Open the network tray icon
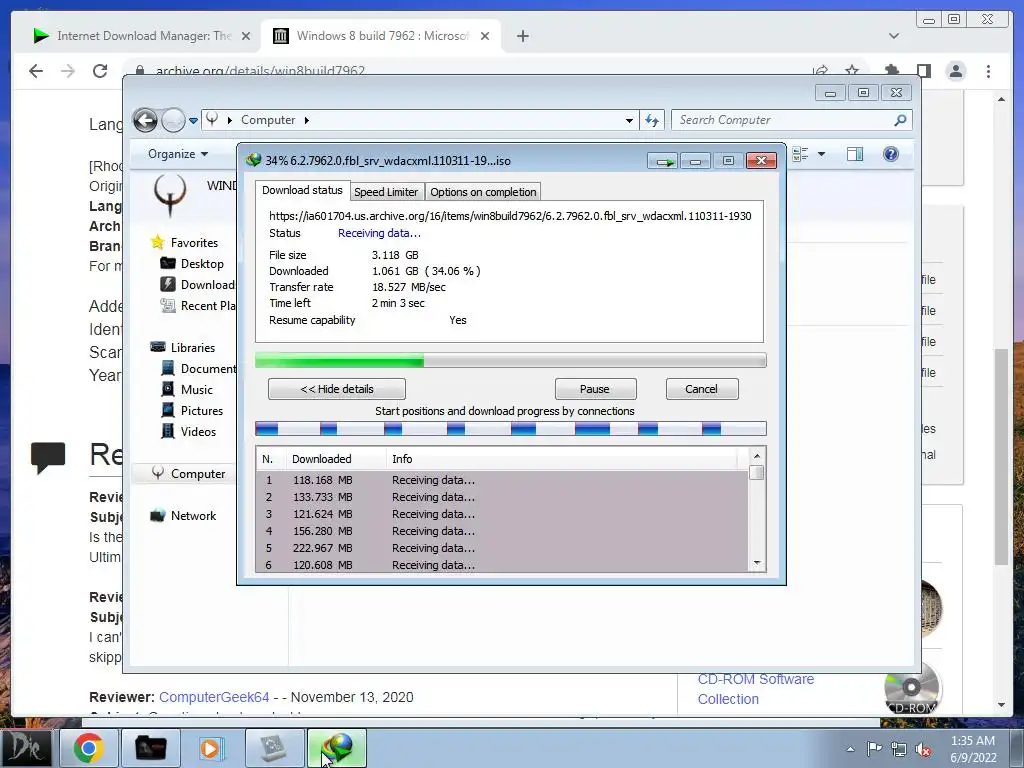The width and height of the screenshot is (1024, 768). 899,749
